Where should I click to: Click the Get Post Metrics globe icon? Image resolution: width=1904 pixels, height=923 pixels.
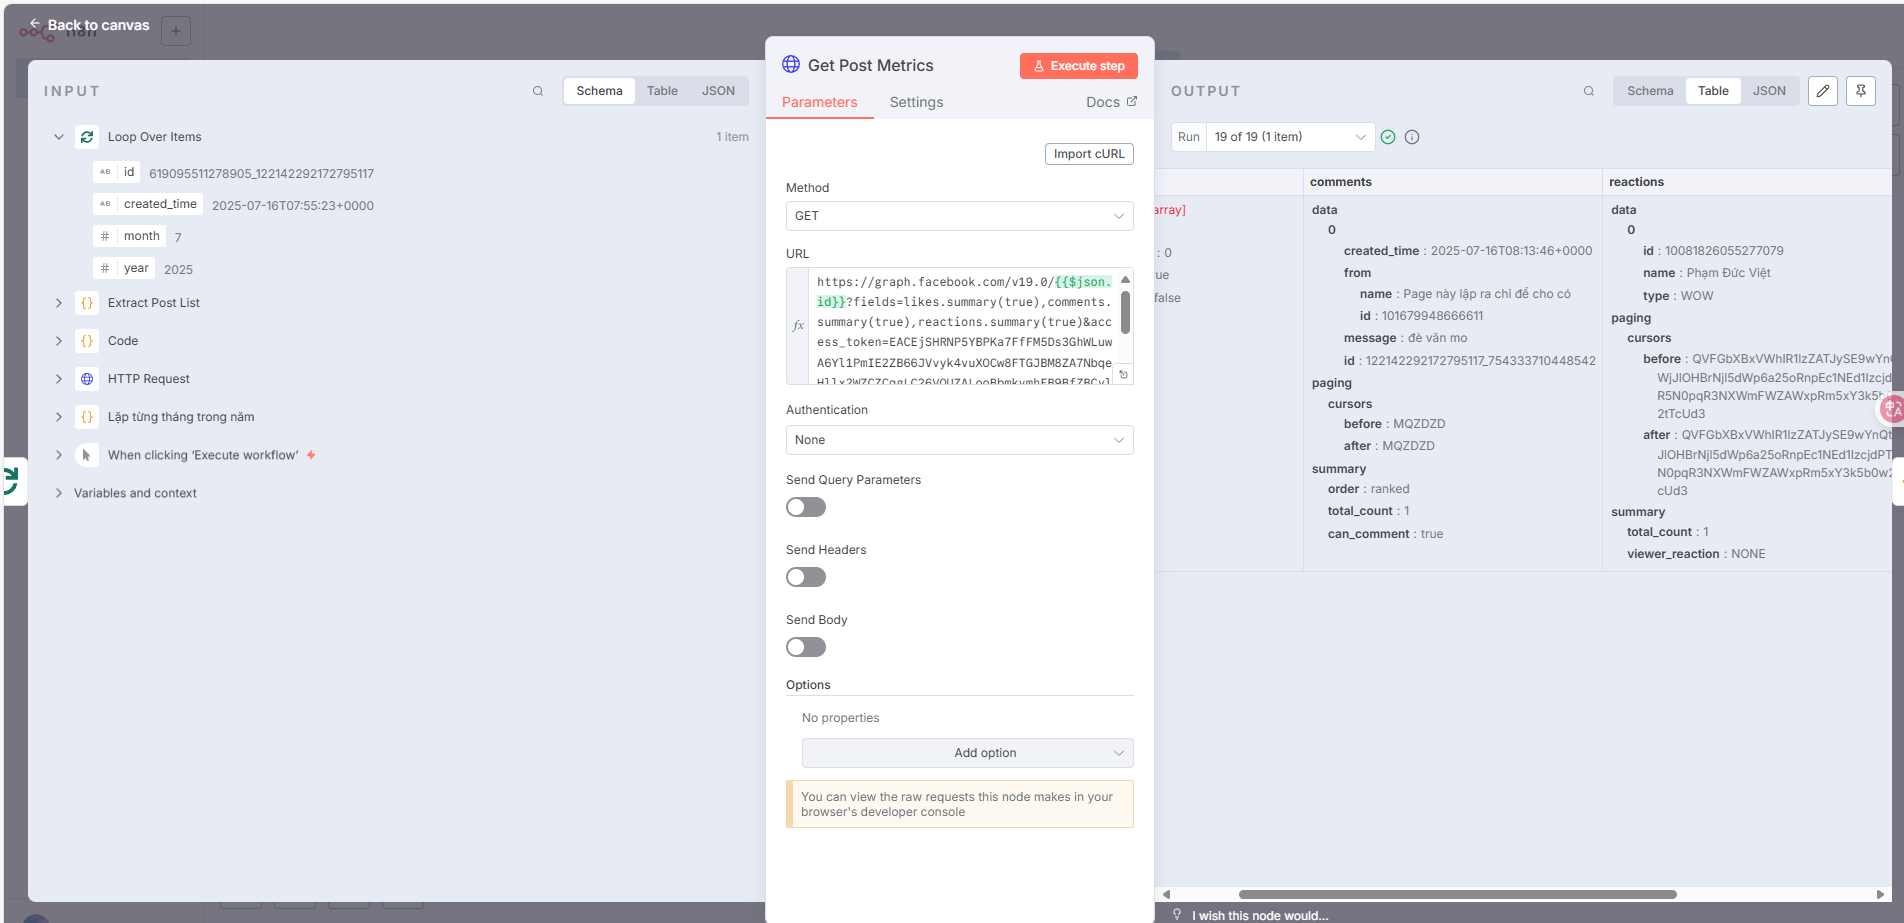pyautogui.click(x=791, y=64)
